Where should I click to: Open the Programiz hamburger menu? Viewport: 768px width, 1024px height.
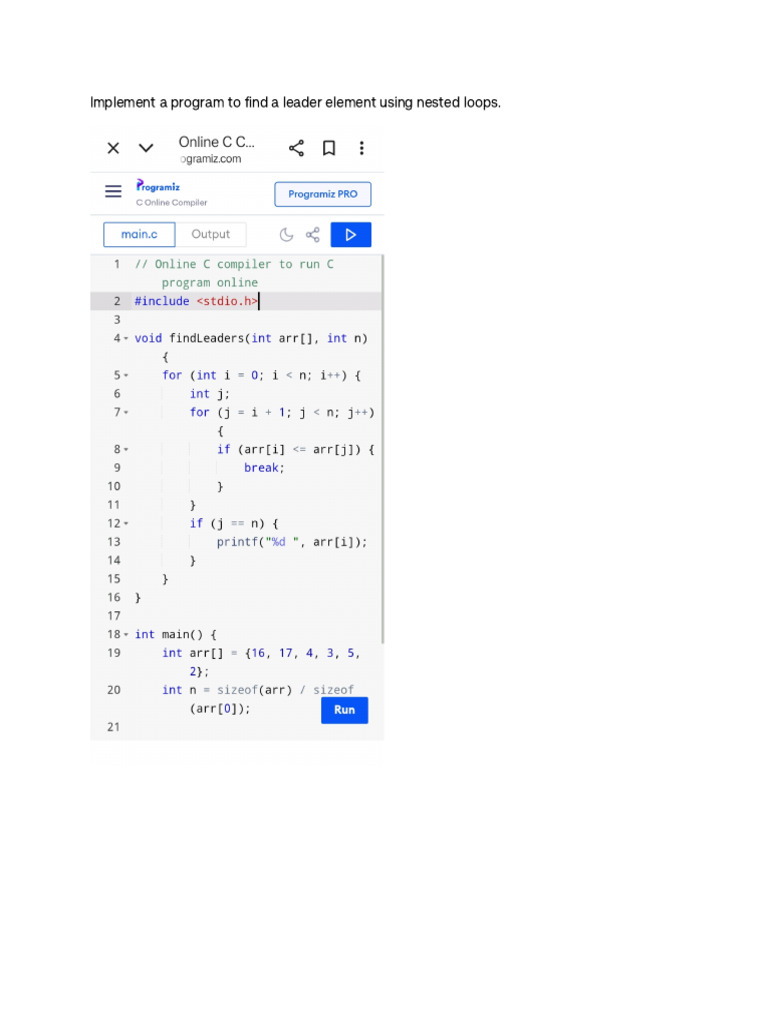click(x=113, y=191)
